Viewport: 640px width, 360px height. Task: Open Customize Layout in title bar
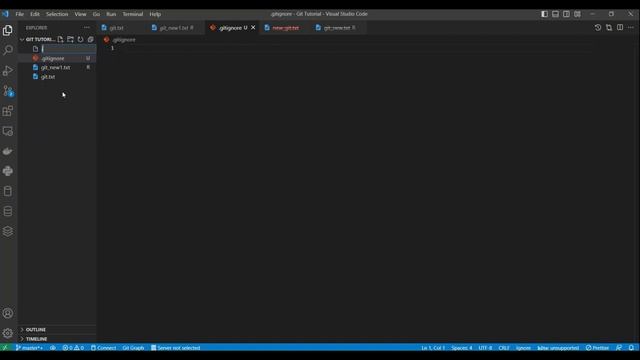[x=577, y=14]
